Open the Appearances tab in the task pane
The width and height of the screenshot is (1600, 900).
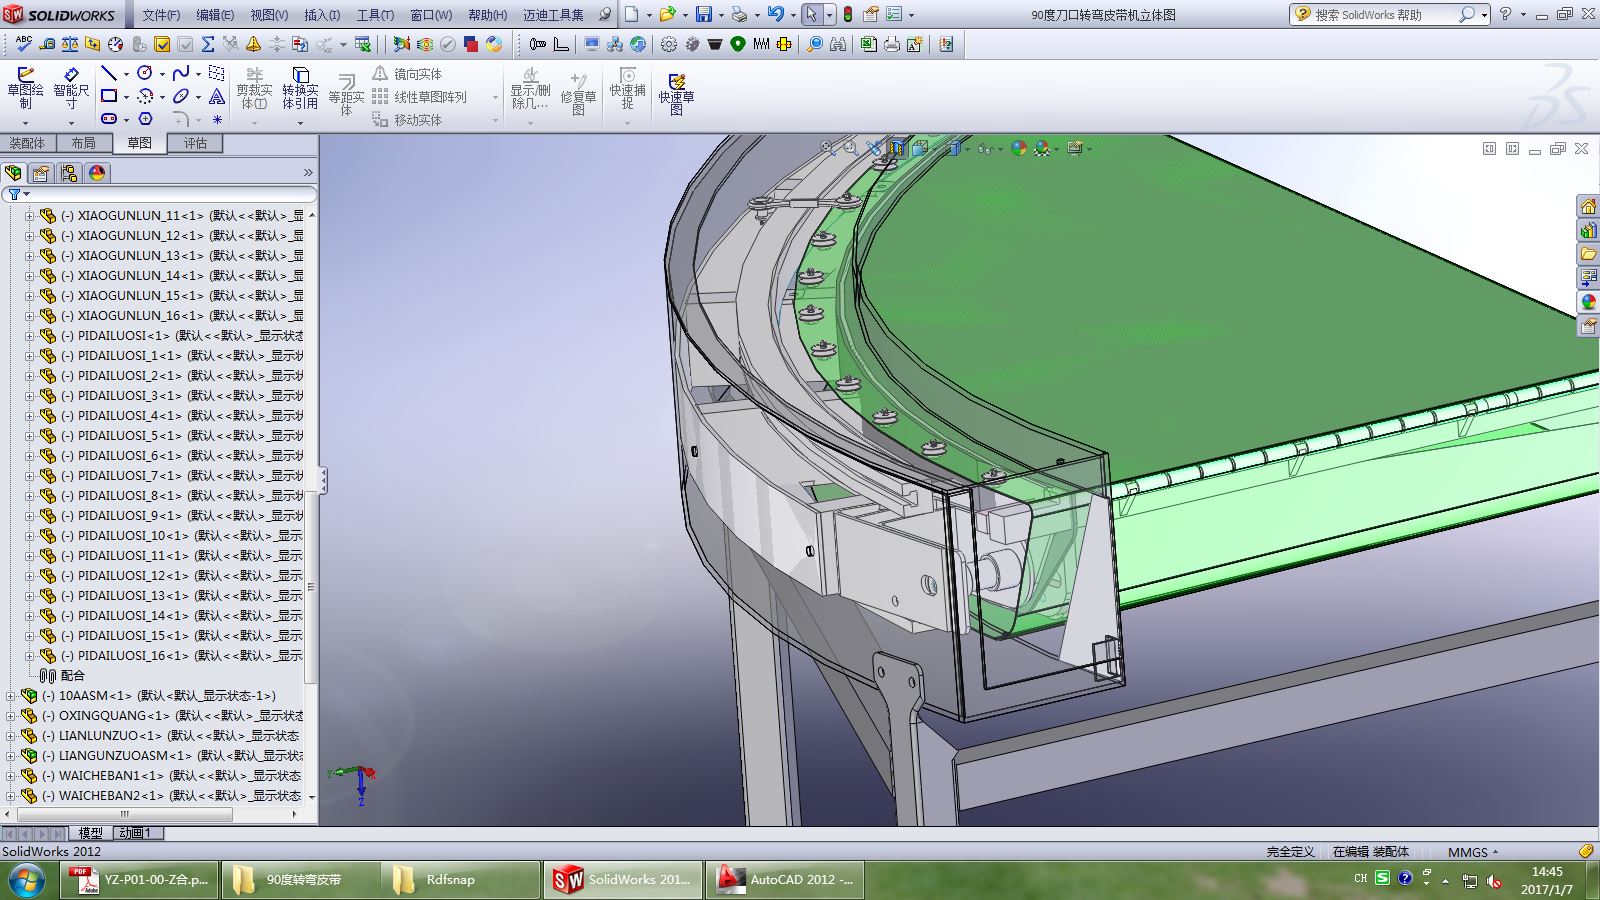pos(1588,302)
